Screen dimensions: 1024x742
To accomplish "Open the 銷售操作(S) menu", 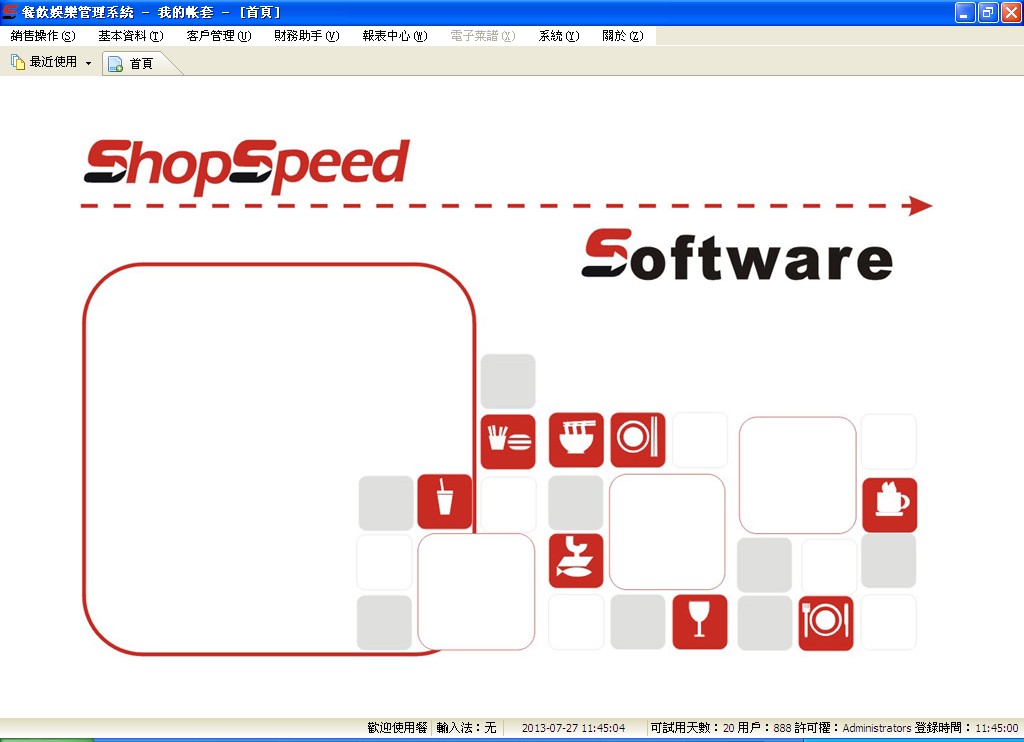I will coord(43,36).
